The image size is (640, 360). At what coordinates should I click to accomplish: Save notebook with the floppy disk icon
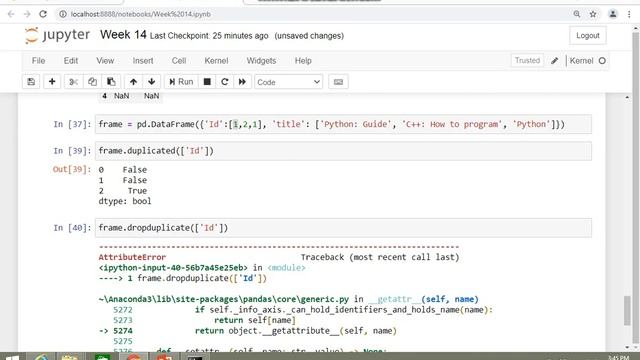point(31,82)
